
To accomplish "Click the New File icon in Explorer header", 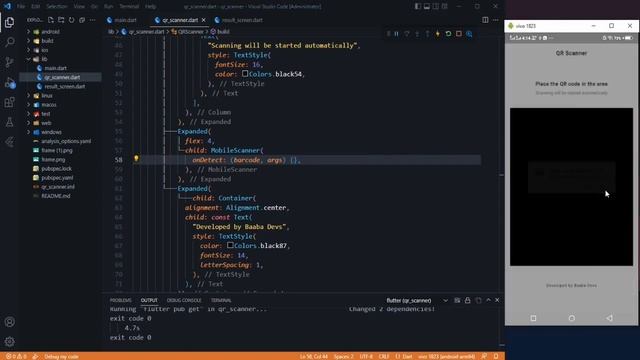I will click(51, 20).
